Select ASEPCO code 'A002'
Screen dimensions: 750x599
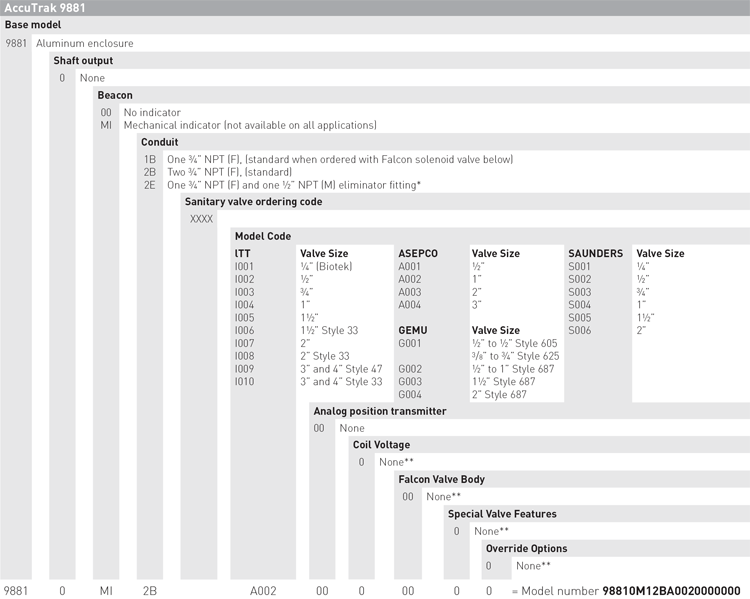(410, 279)
